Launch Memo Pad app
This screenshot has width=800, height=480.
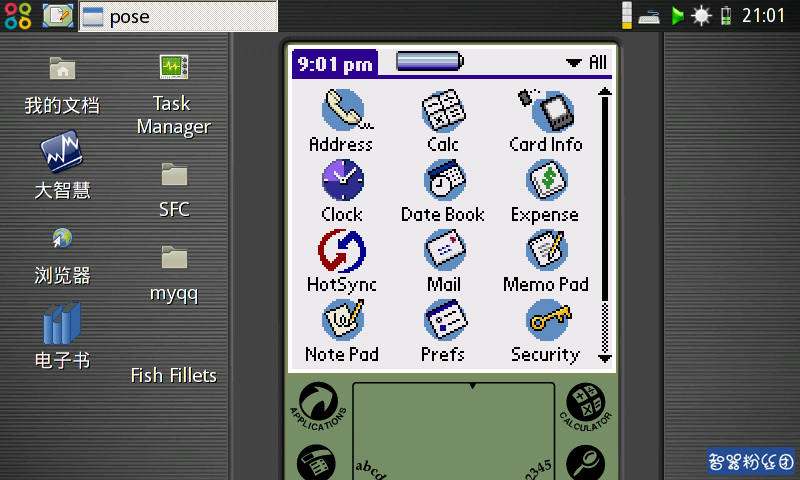tap(546, 261)
